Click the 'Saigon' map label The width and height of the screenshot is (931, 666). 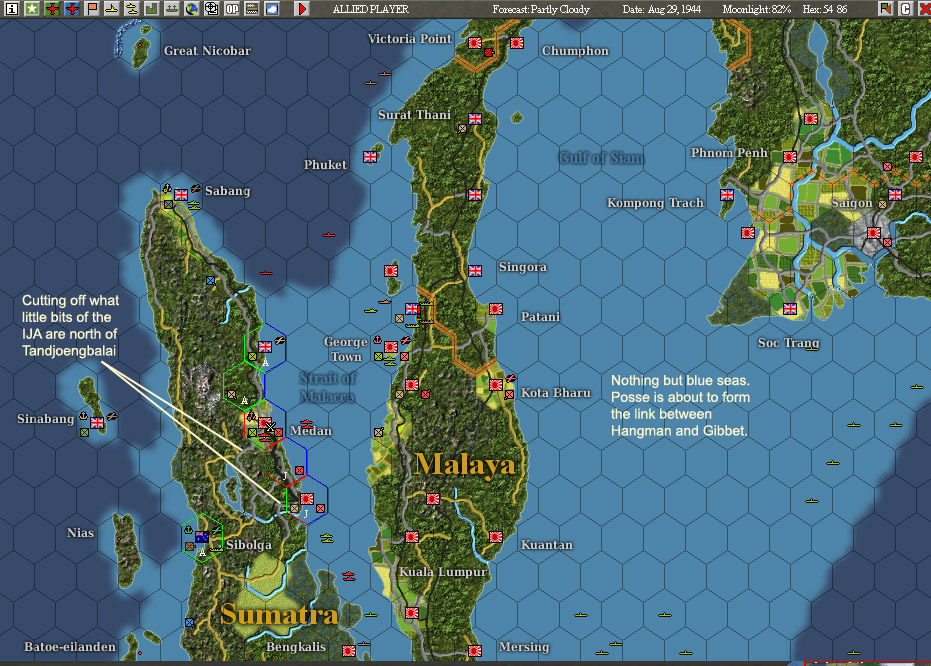(x=851, y=203)
